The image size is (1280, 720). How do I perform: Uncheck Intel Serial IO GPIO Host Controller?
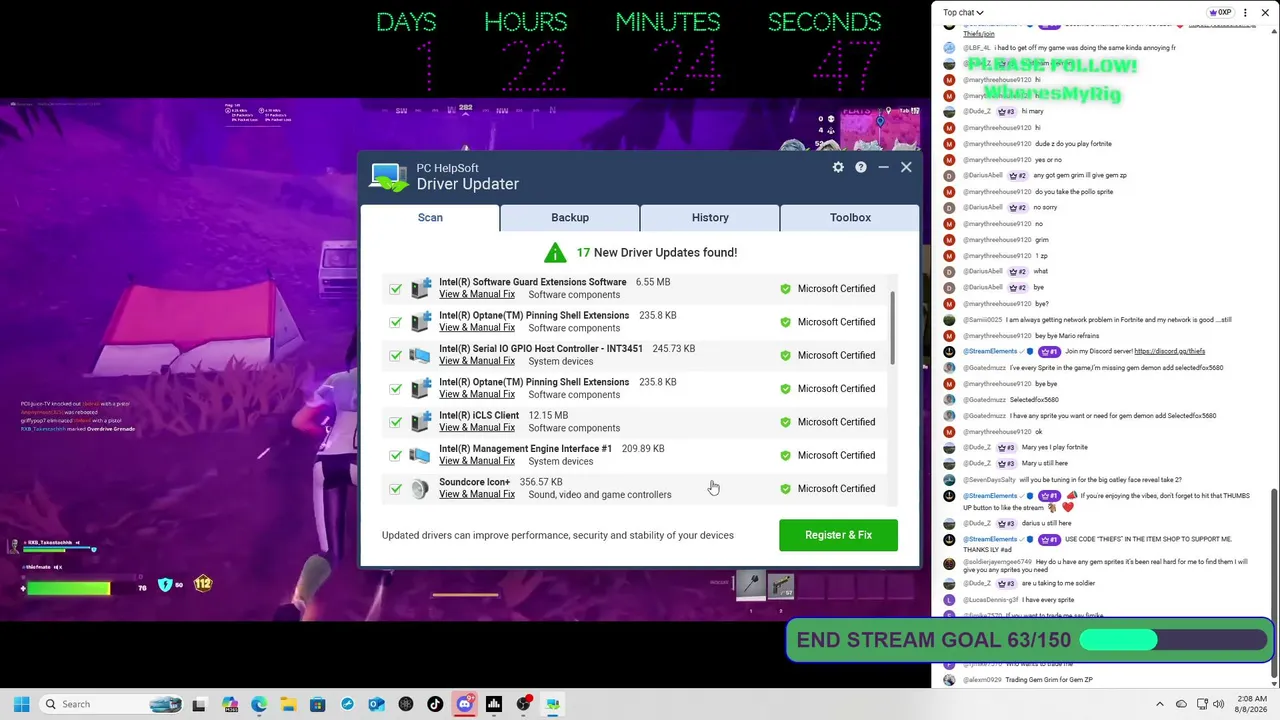tap(396, 355)
